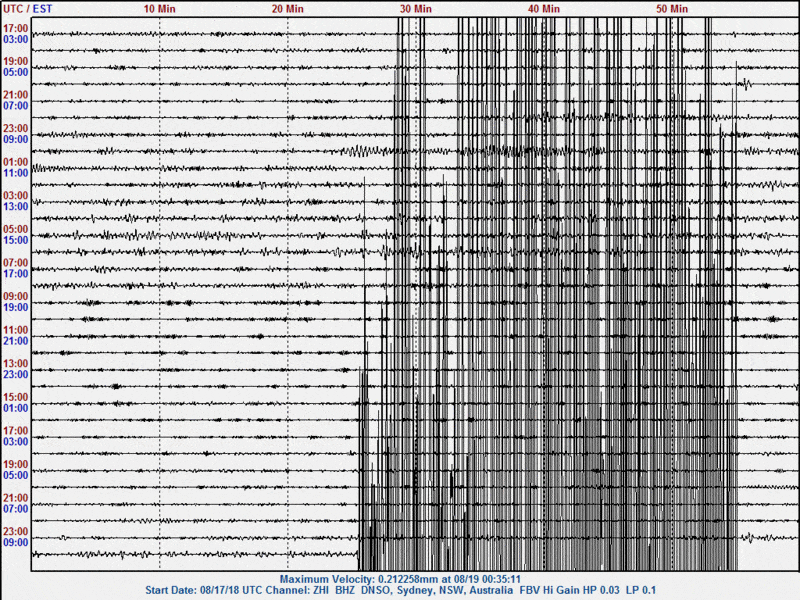Select the first 19:00 UTC row label
The image size is (800, 600).
click(15, 61)
